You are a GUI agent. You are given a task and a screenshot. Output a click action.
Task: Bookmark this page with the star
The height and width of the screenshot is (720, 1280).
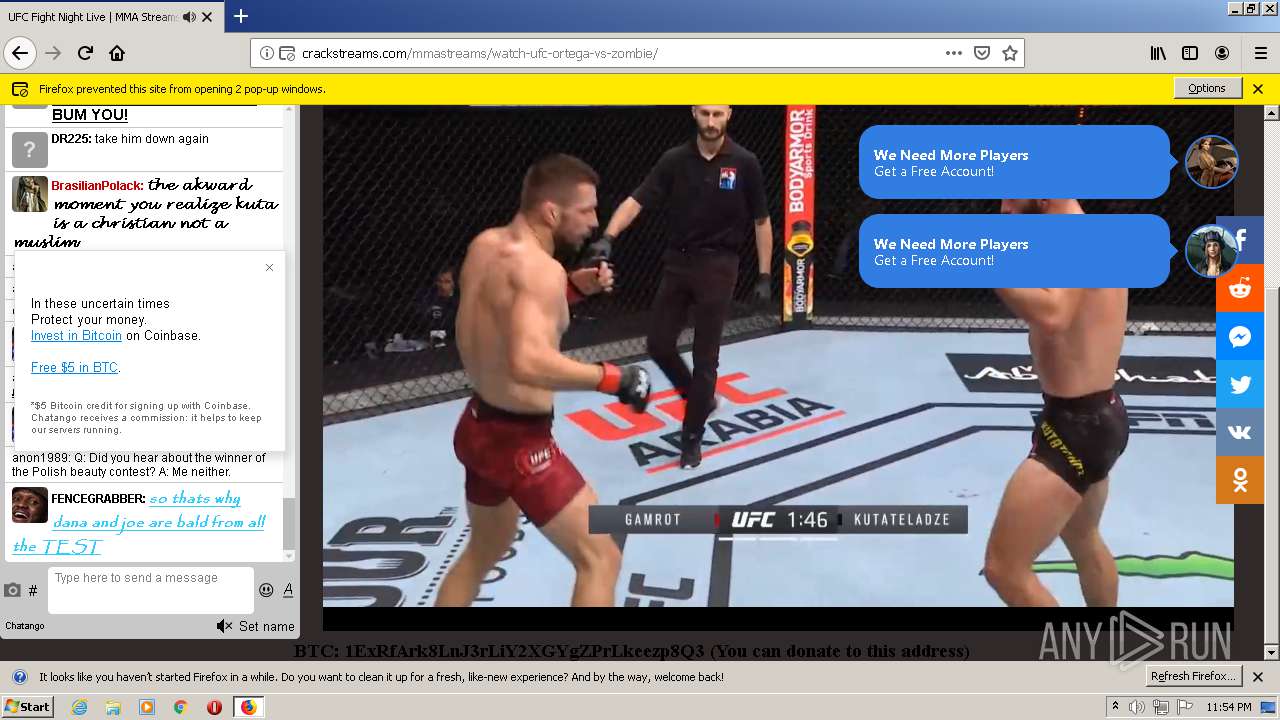(x=1010, y=53)
